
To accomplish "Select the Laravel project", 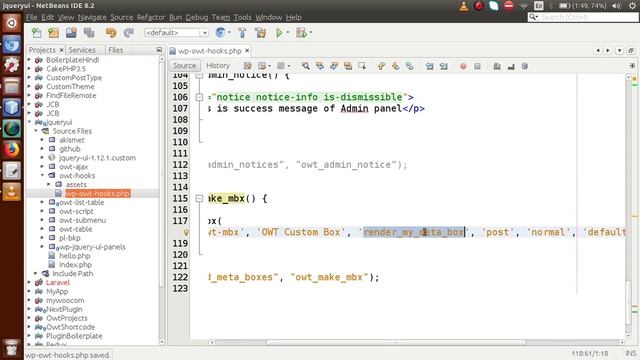I will click(58, 282).
